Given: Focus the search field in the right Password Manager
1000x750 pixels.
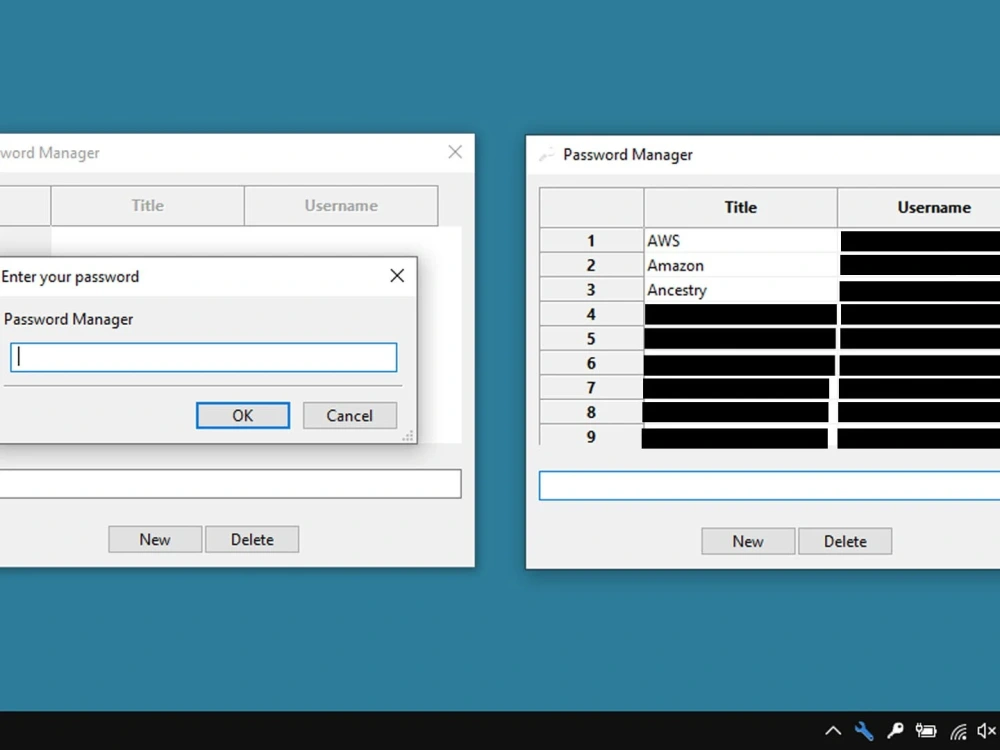Looking at the screenshot, I should click(x=769, y=486).
